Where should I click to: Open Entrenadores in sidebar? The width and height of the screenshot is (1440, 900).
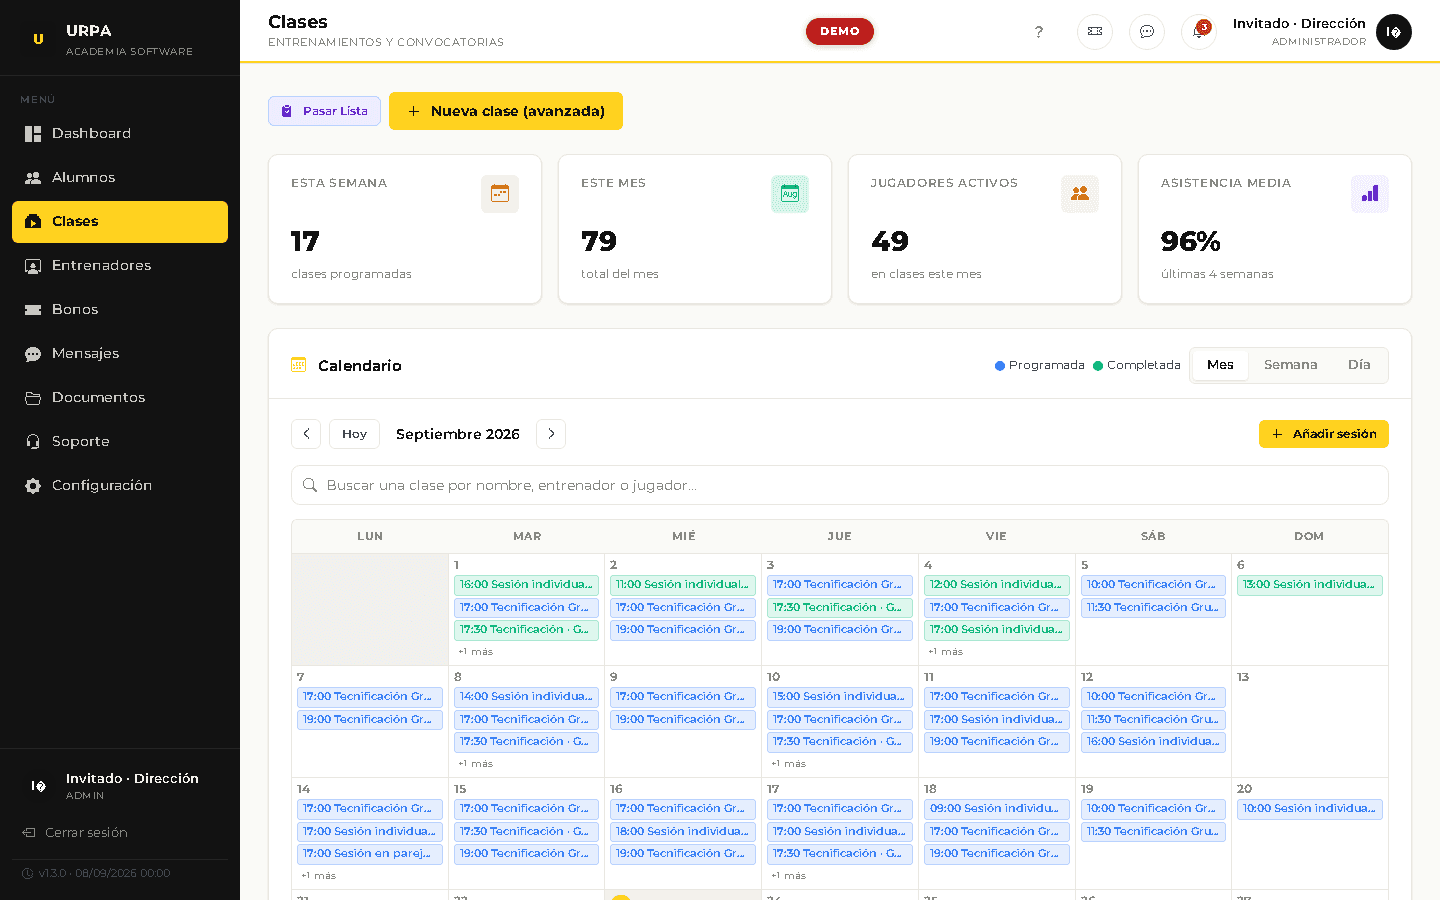tap(120, 265)
